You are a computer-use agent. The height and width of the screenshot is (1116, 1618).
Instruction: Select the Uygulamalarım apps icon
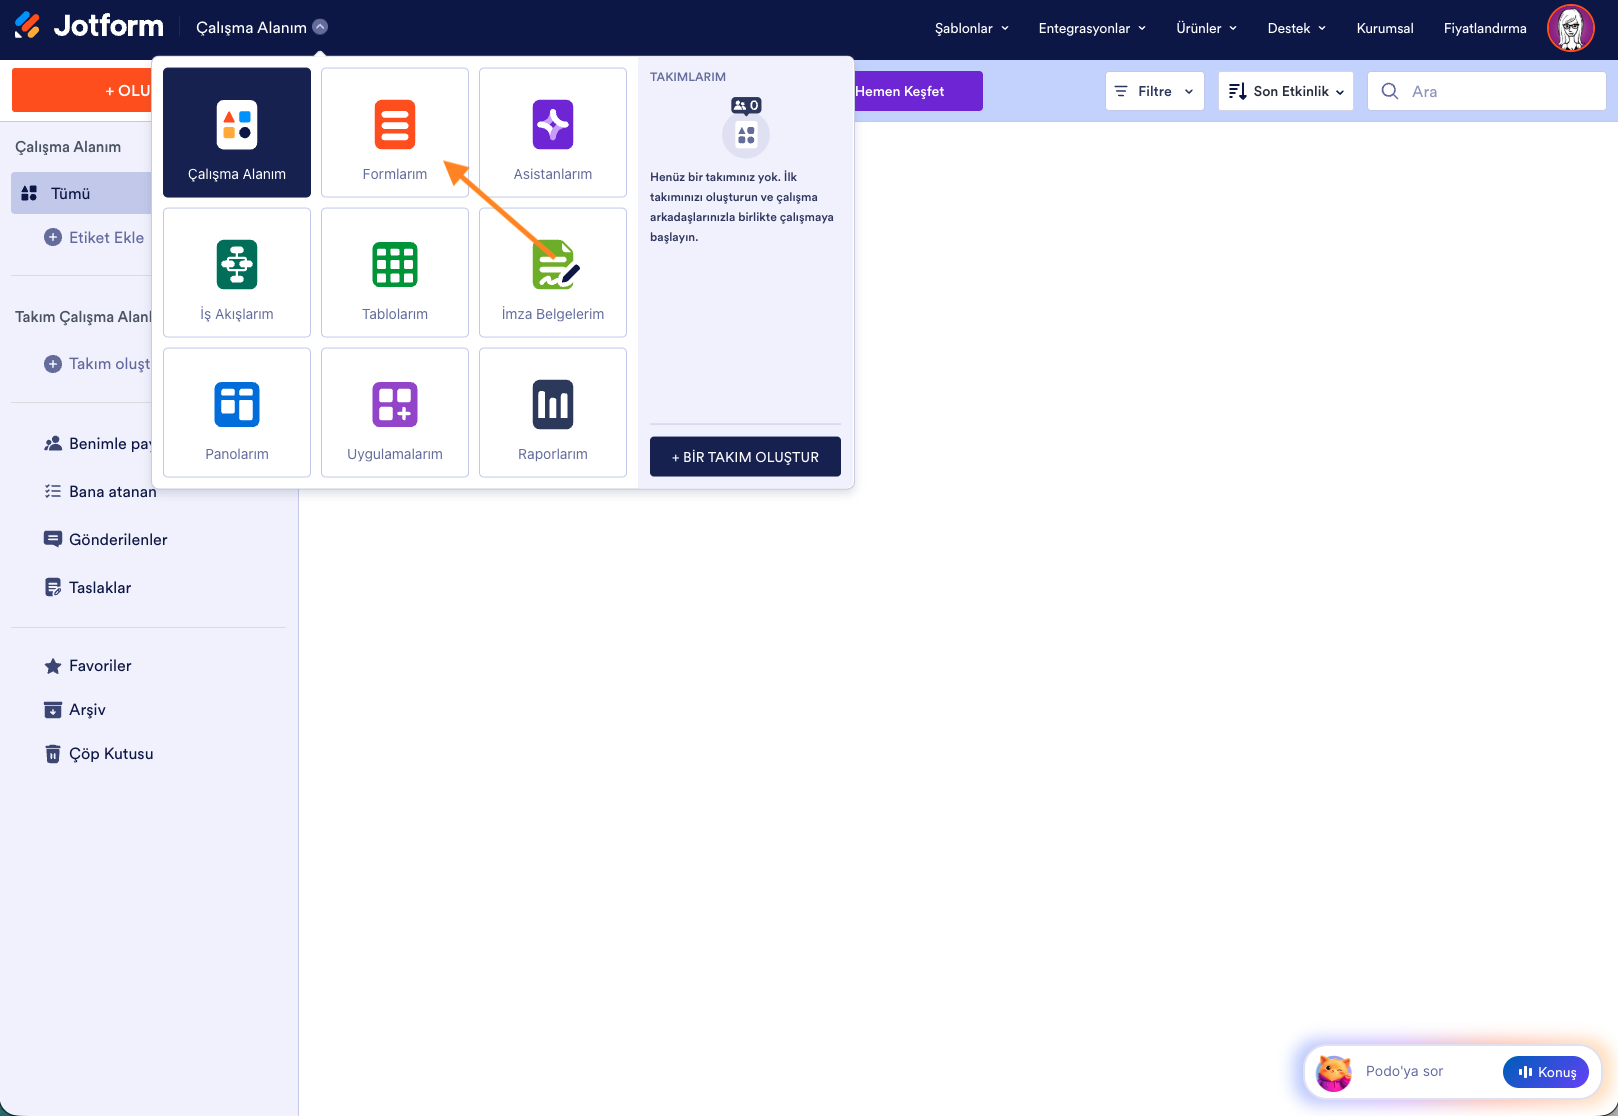point(395,405)
